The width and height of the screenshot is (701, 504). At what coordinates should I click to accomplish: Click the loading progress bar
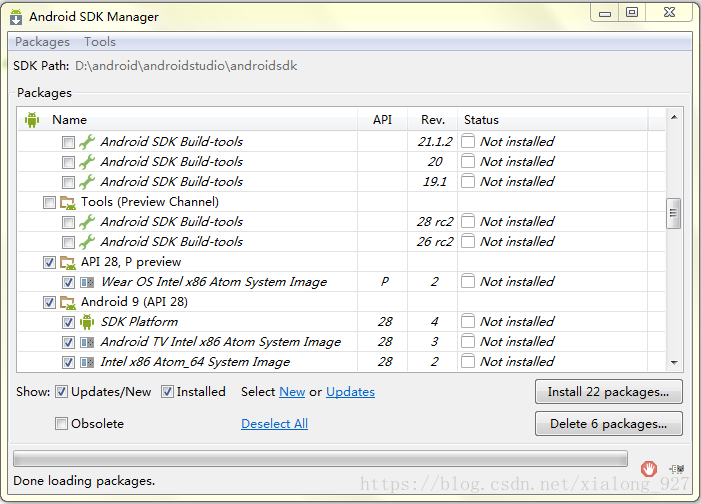tap(320, 459)
